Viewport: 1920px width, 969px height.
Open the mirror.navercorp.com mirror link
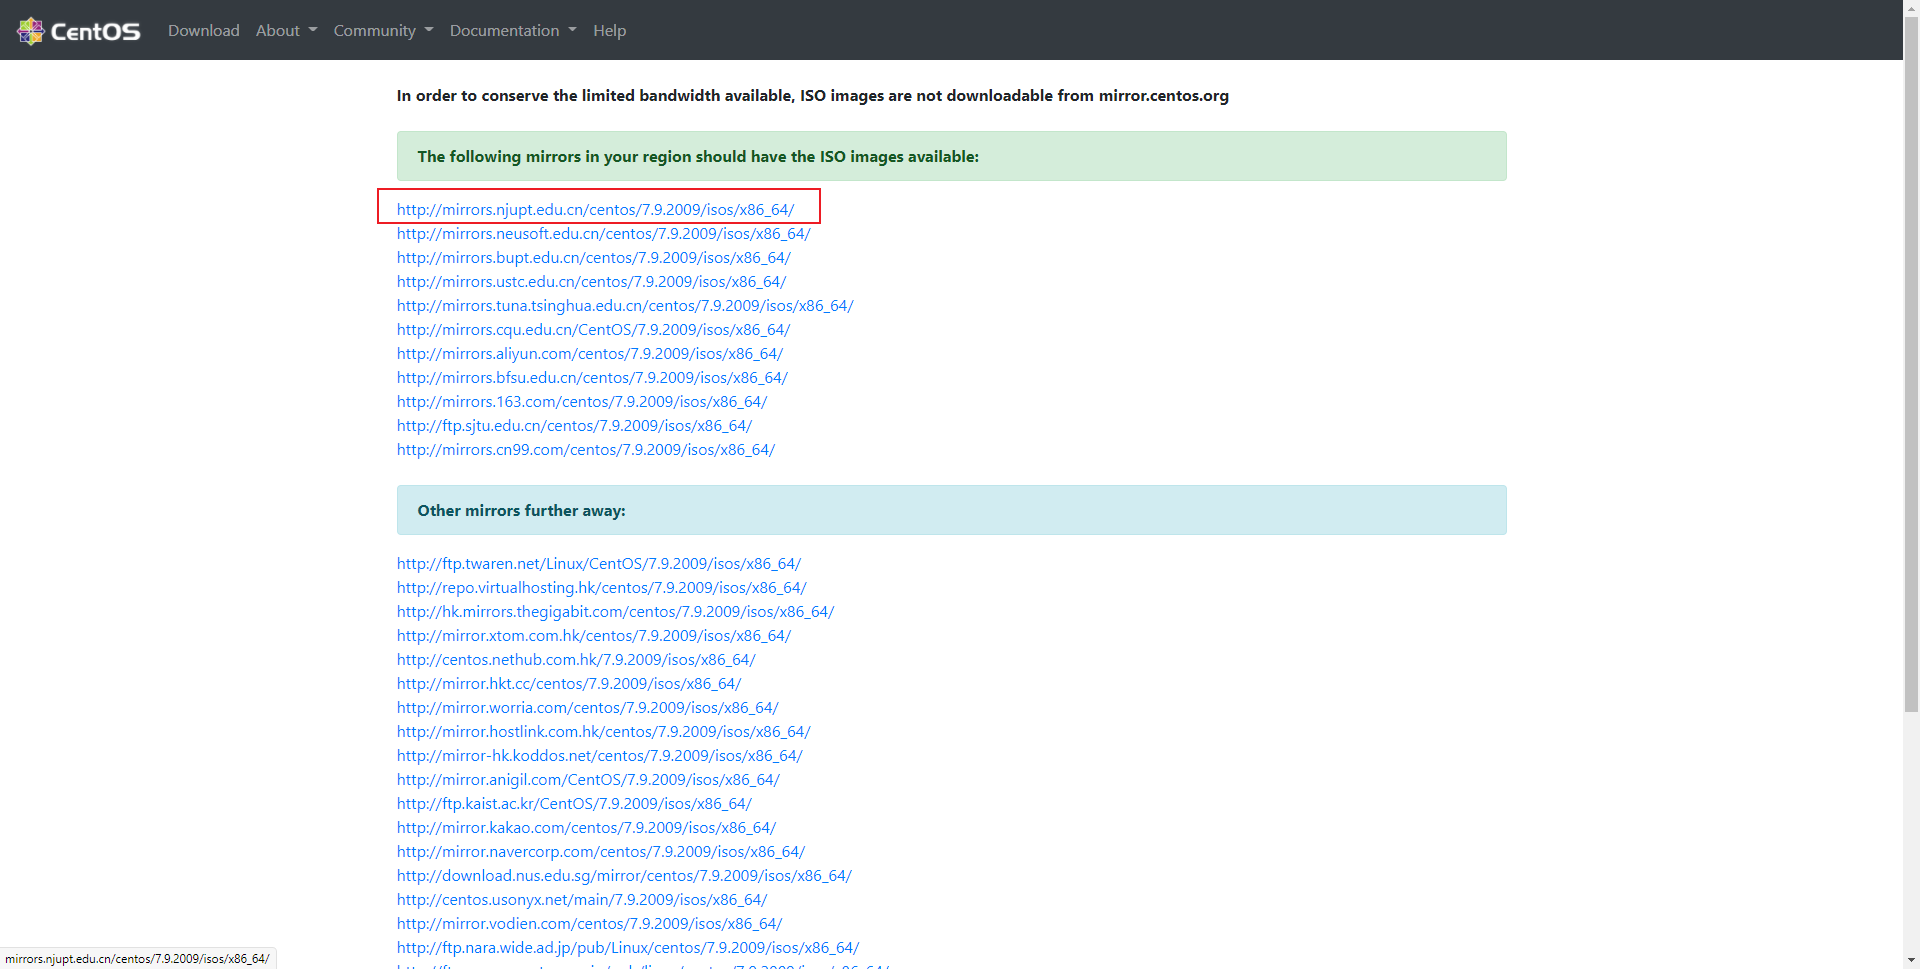point(601,852)
